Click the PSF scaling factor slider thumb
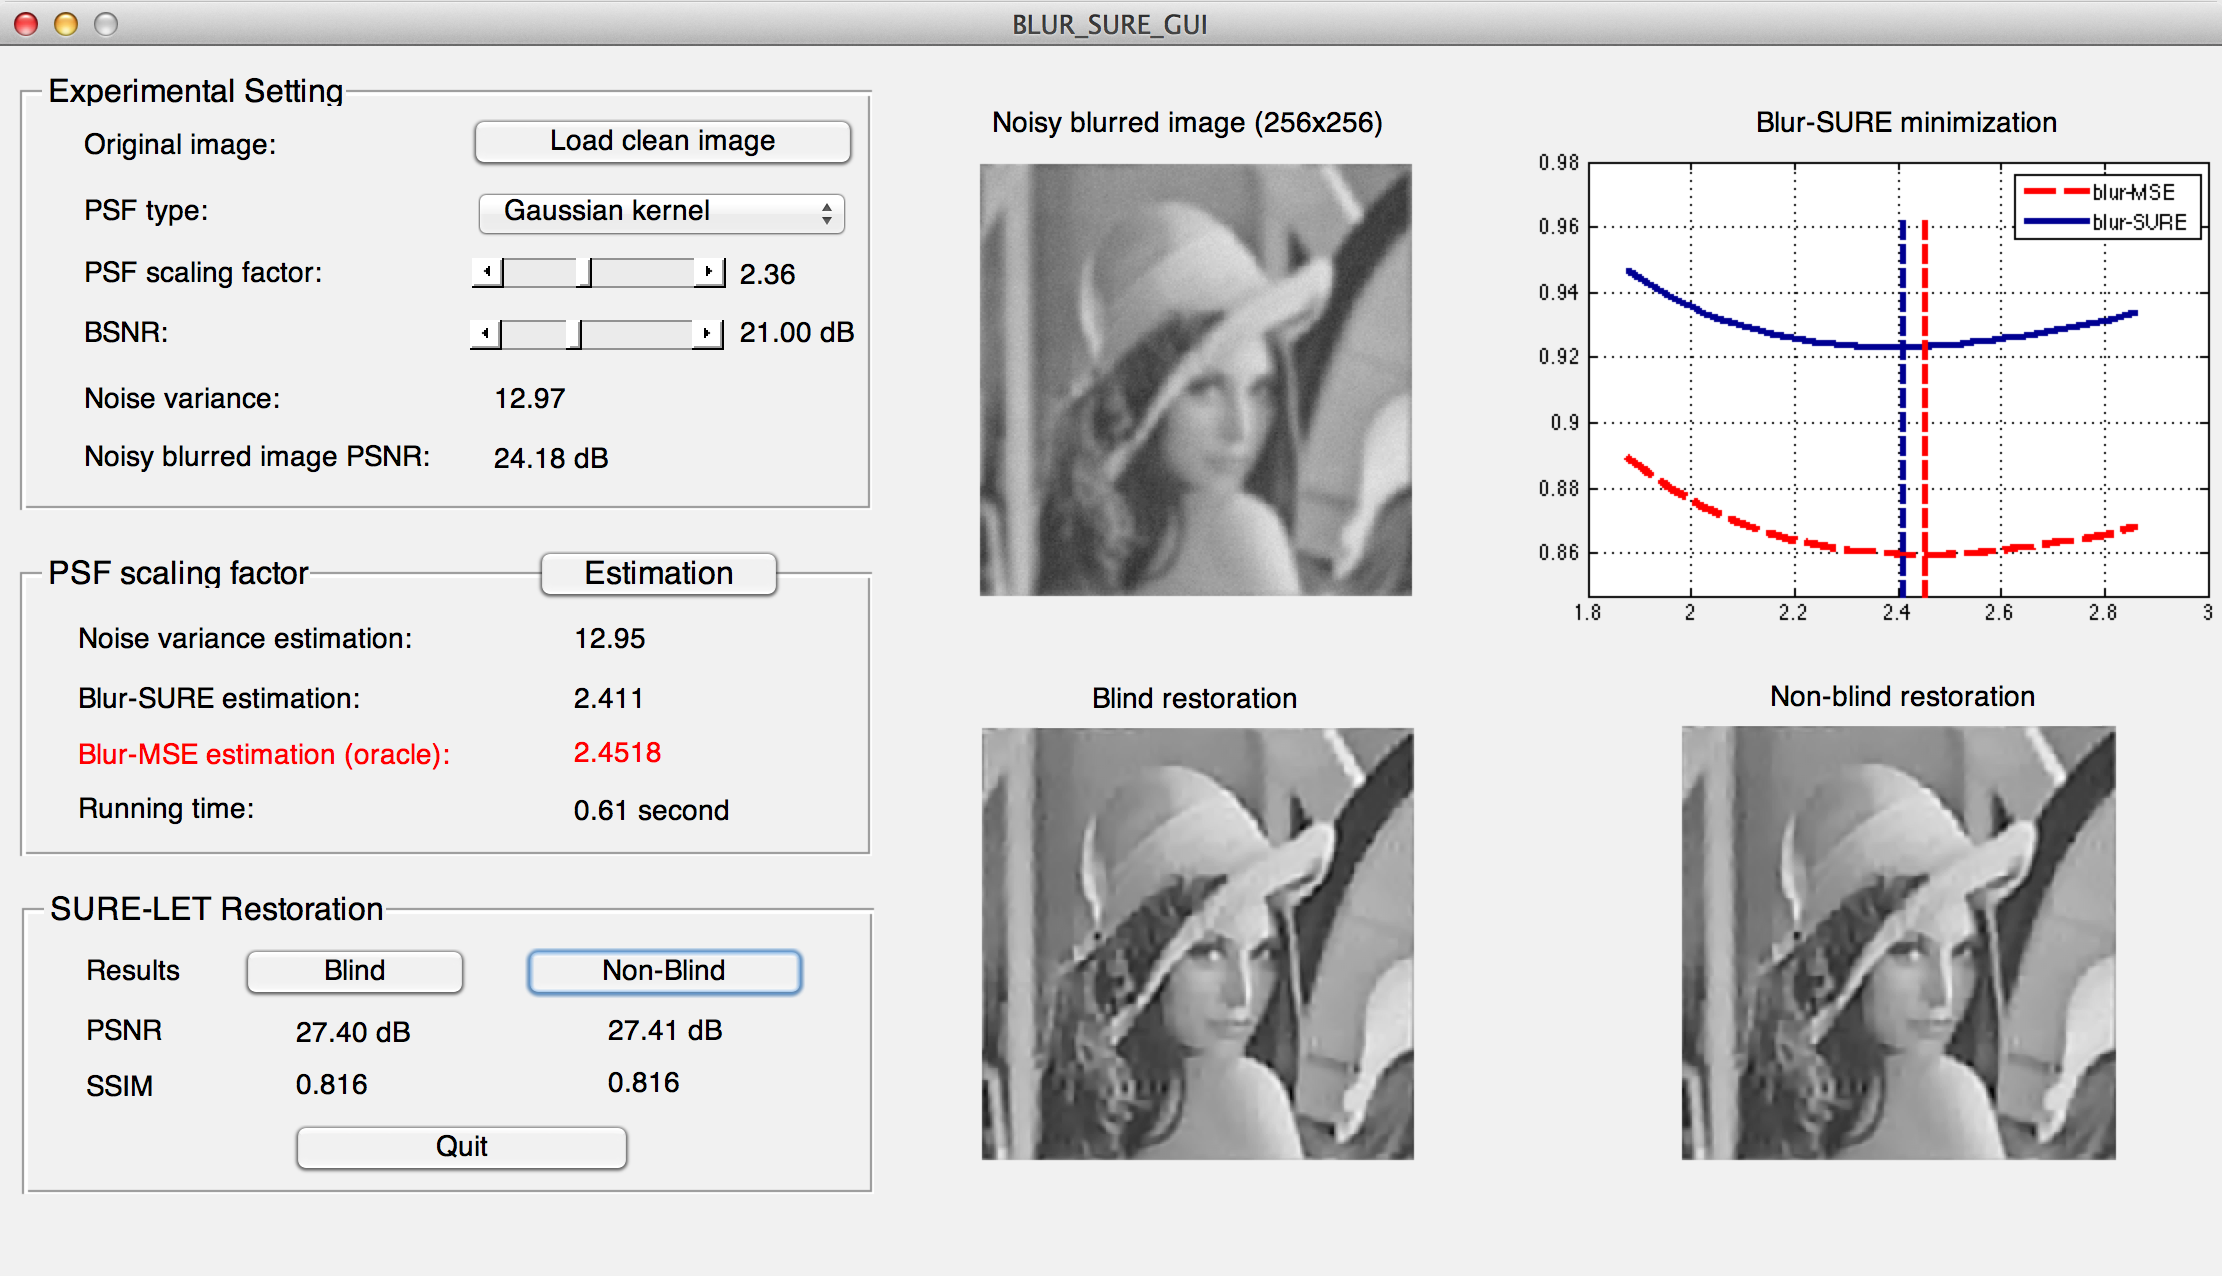 coord(585,272)
